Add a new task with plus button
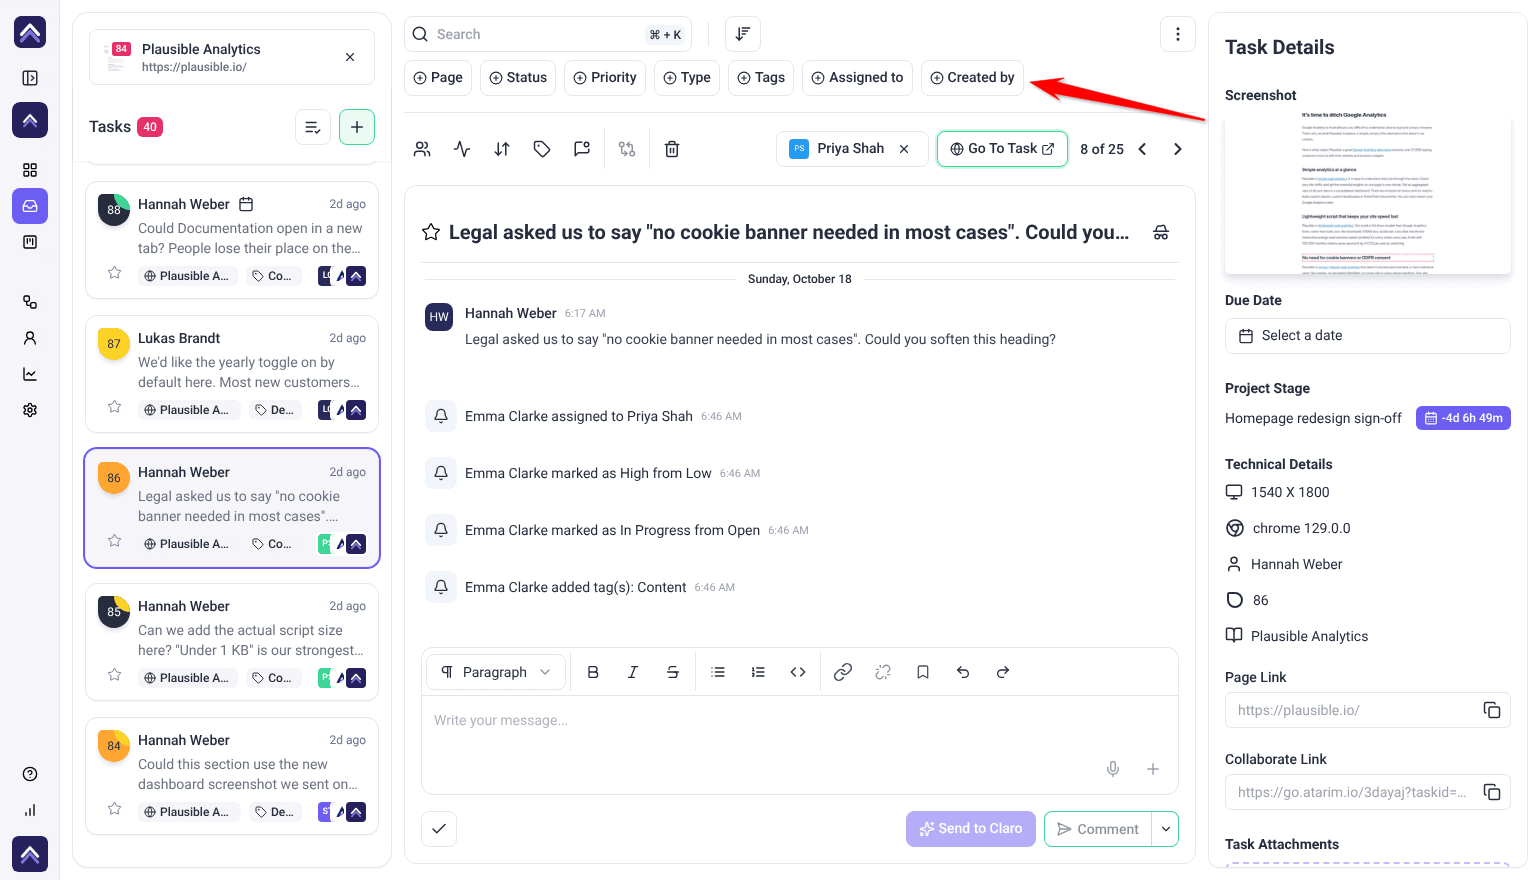Viewport: 1540px width, 880px height. (x=357, y=127)
